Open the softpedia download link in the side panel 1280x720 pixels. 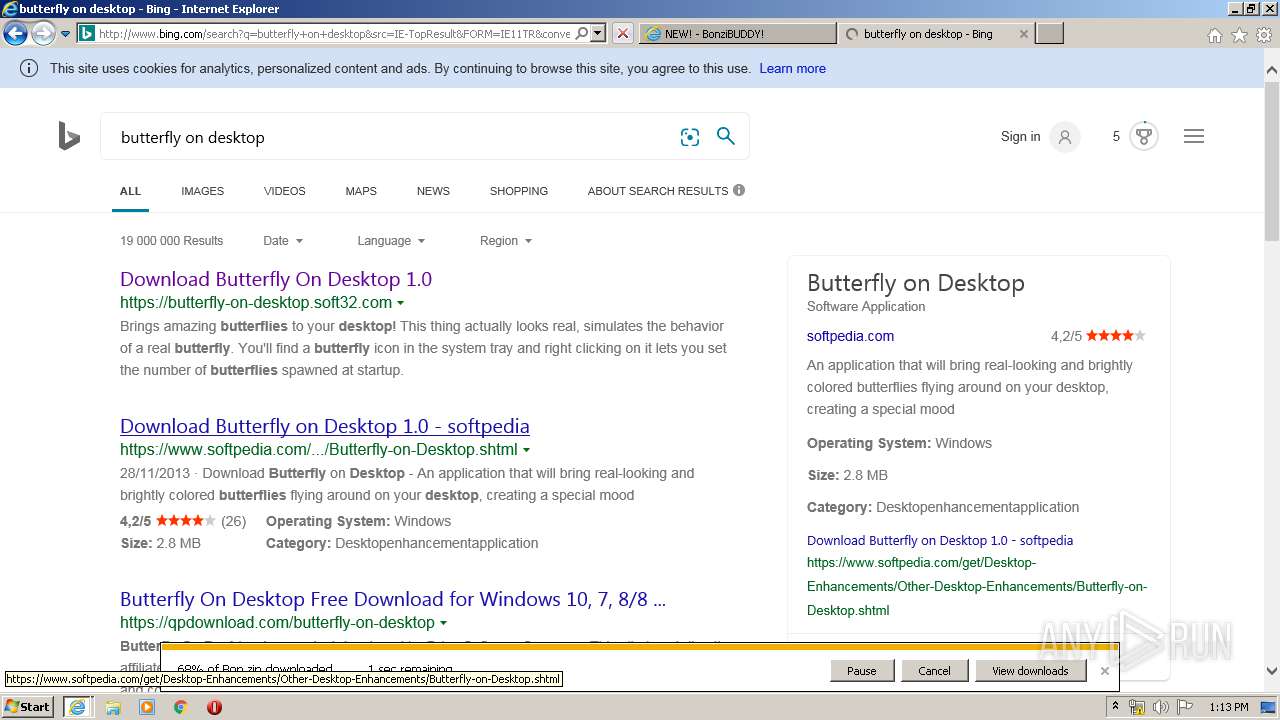940,540
